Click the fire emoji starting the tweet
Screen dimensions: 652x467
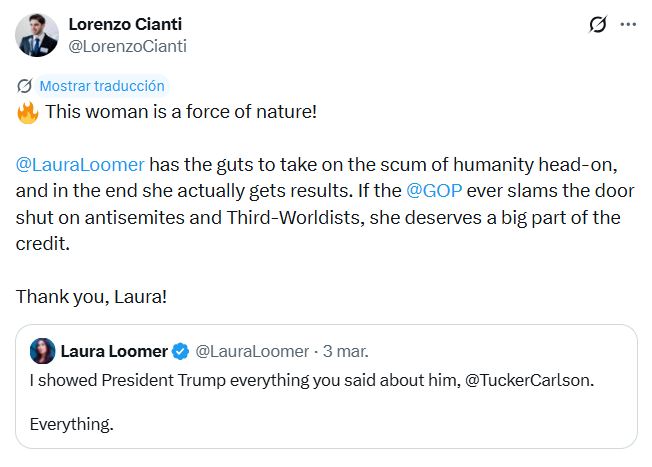tap(28, 112)
